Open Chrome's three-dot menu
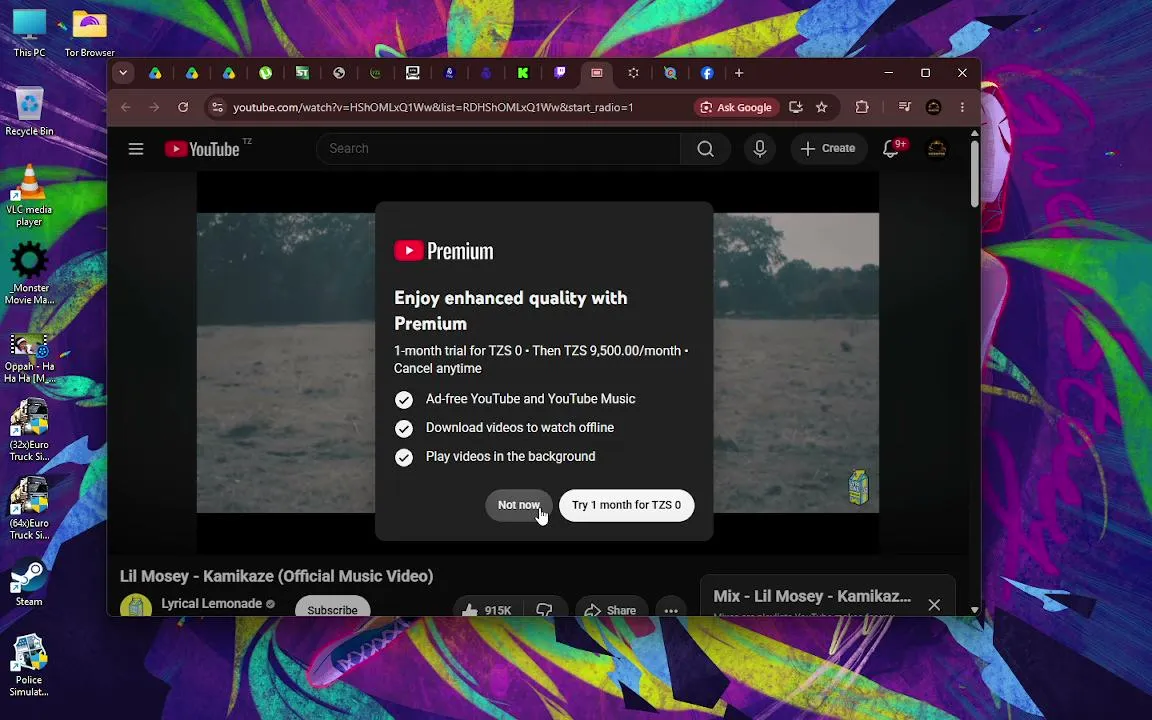The image size is (1152, 720). (962, 107)
